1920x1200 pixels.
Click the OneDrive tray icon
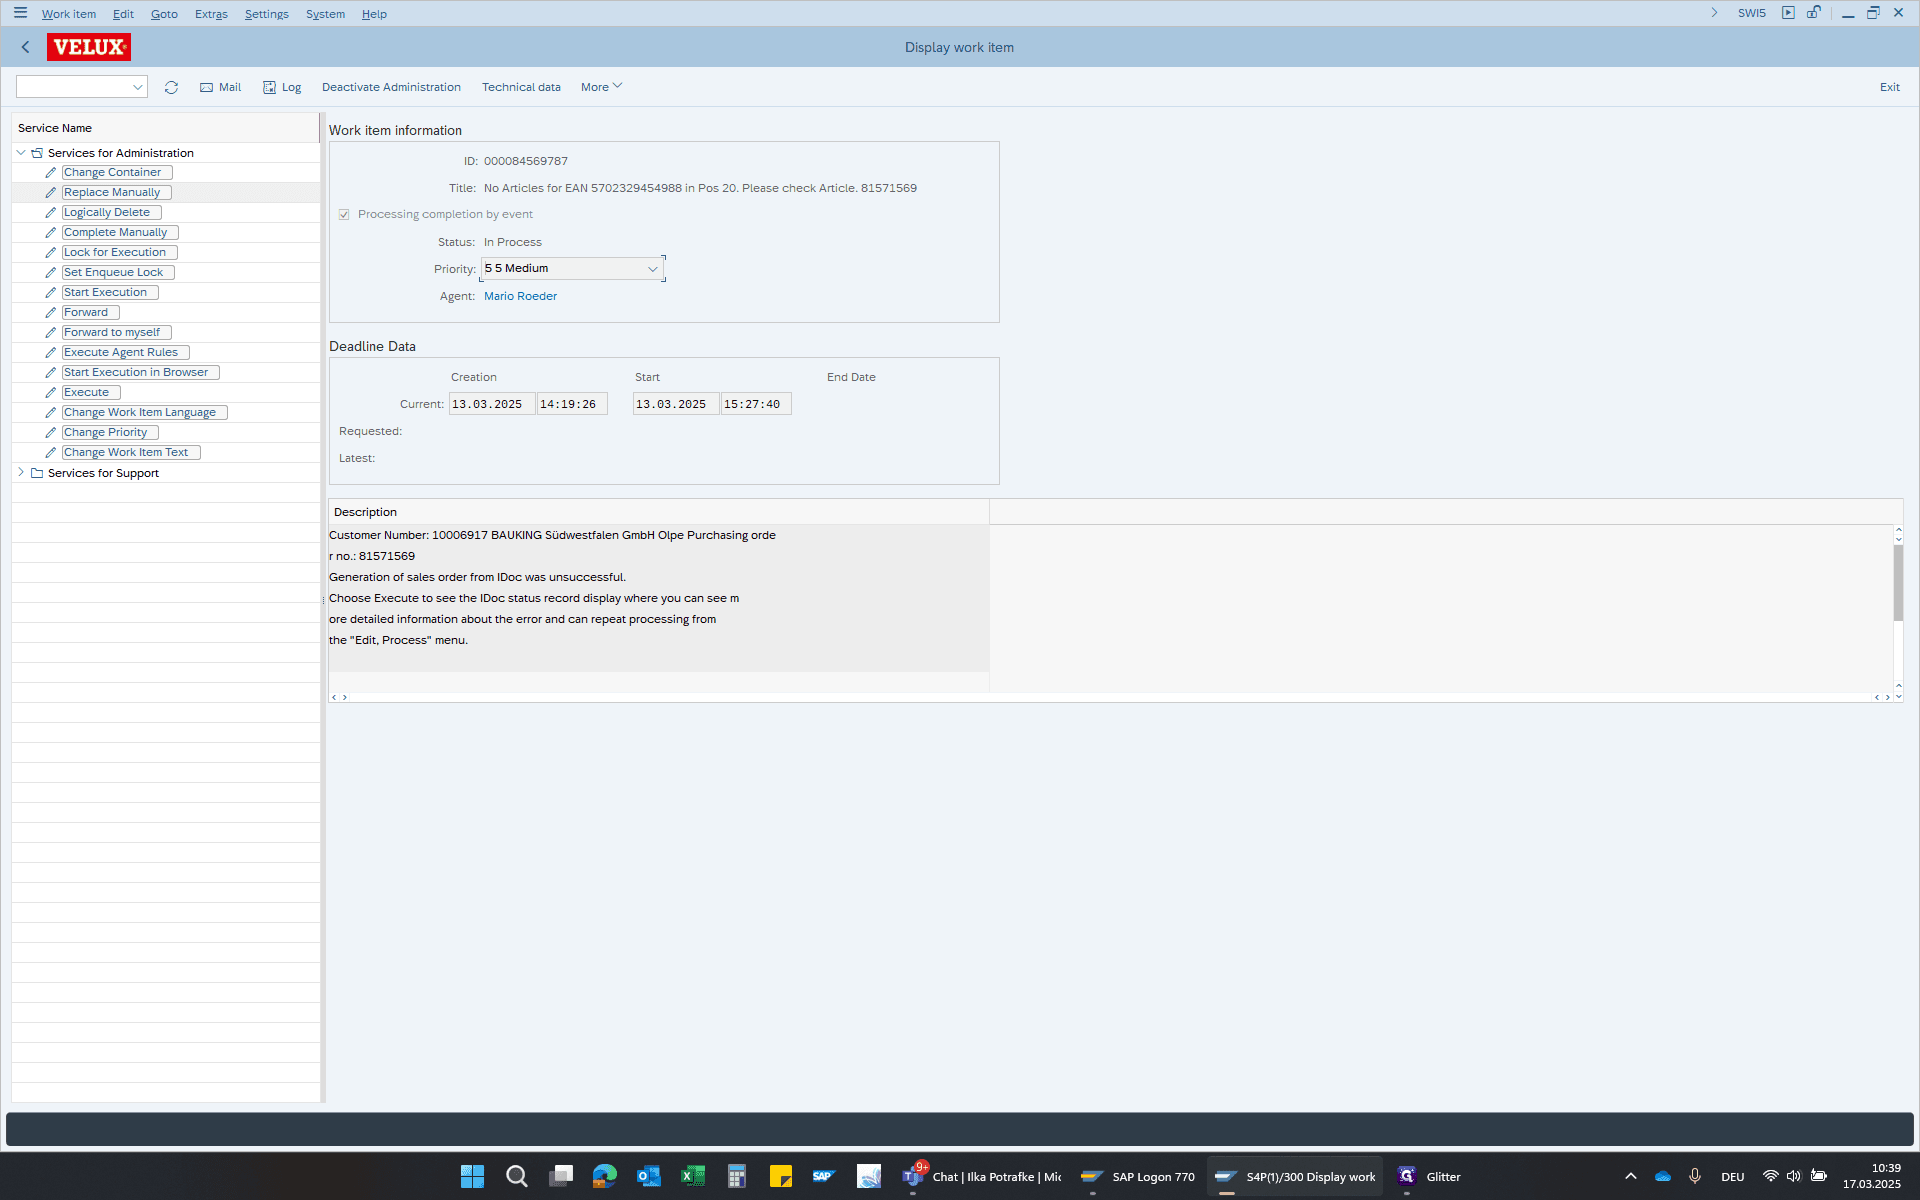click(x=1662, y=1176)
